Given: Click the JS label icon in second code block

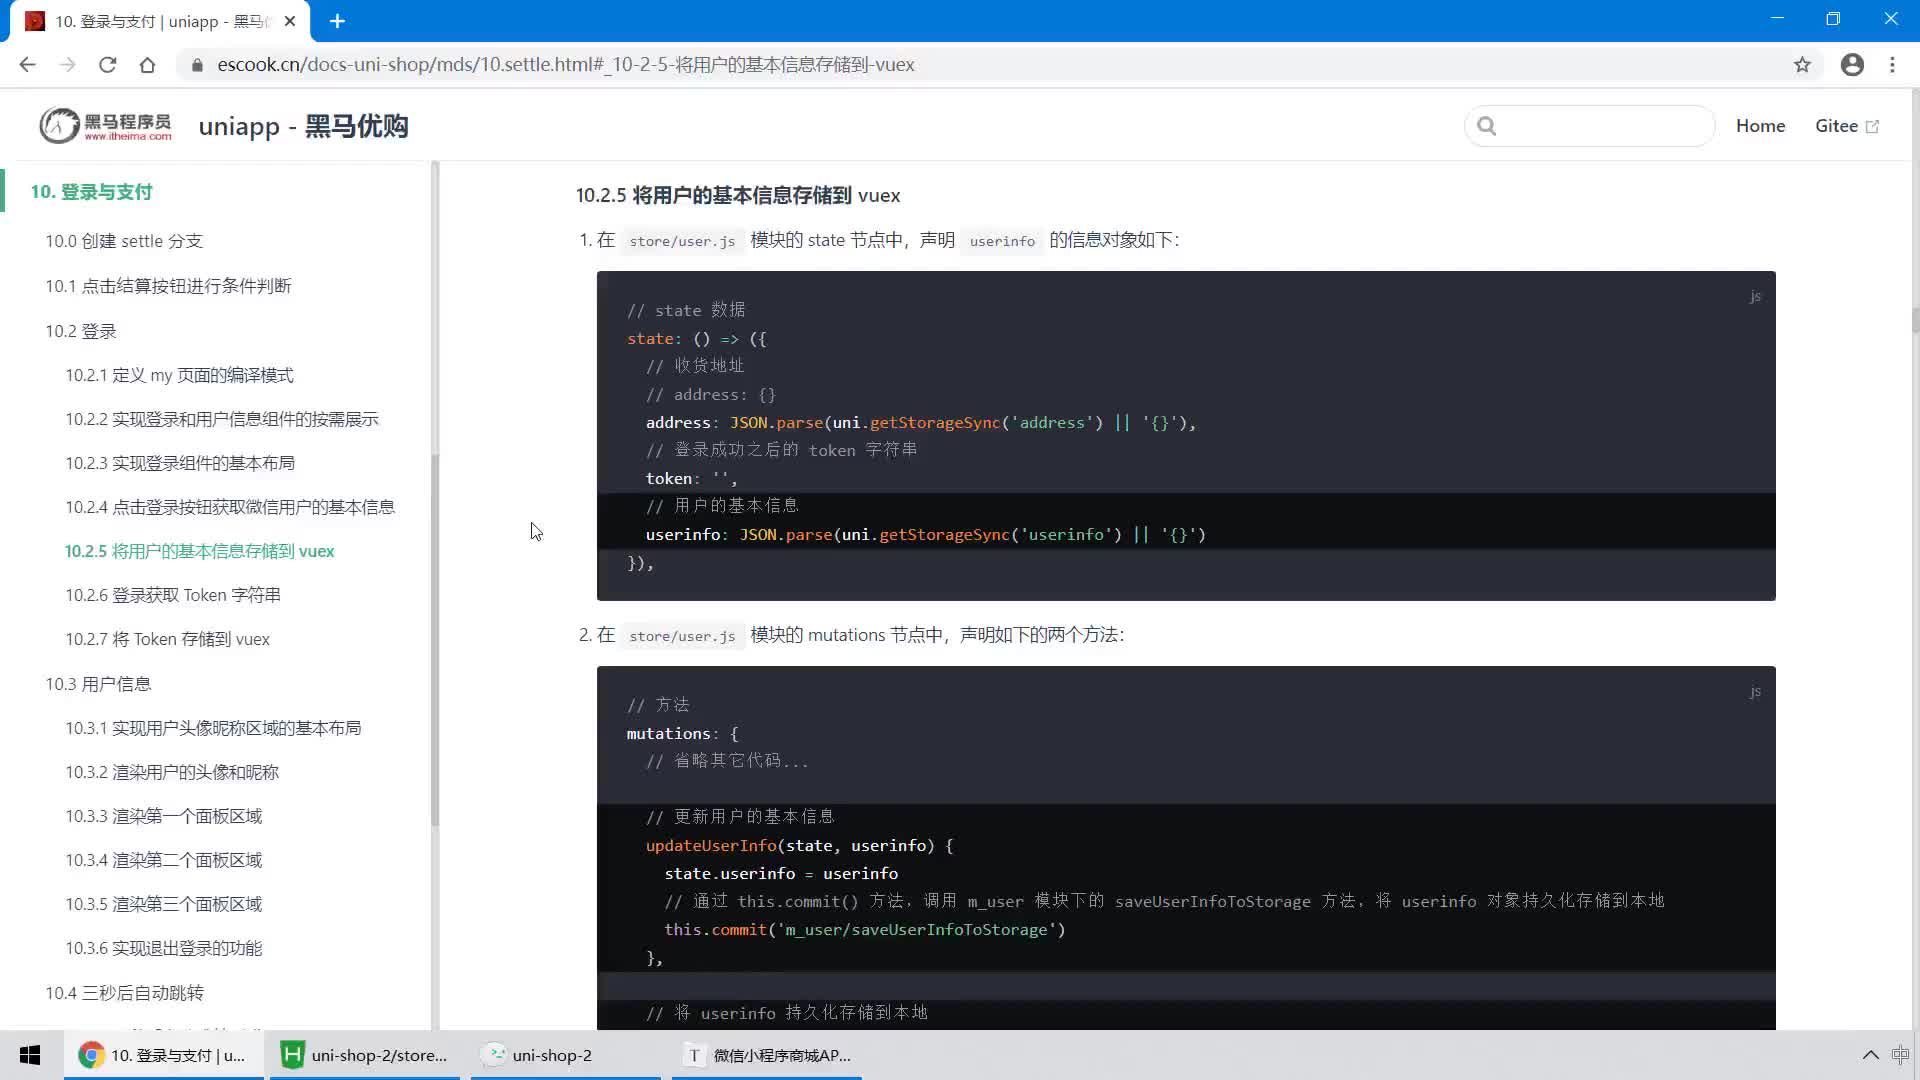Looking at the screenshot, I should (x=1755, y=691).
